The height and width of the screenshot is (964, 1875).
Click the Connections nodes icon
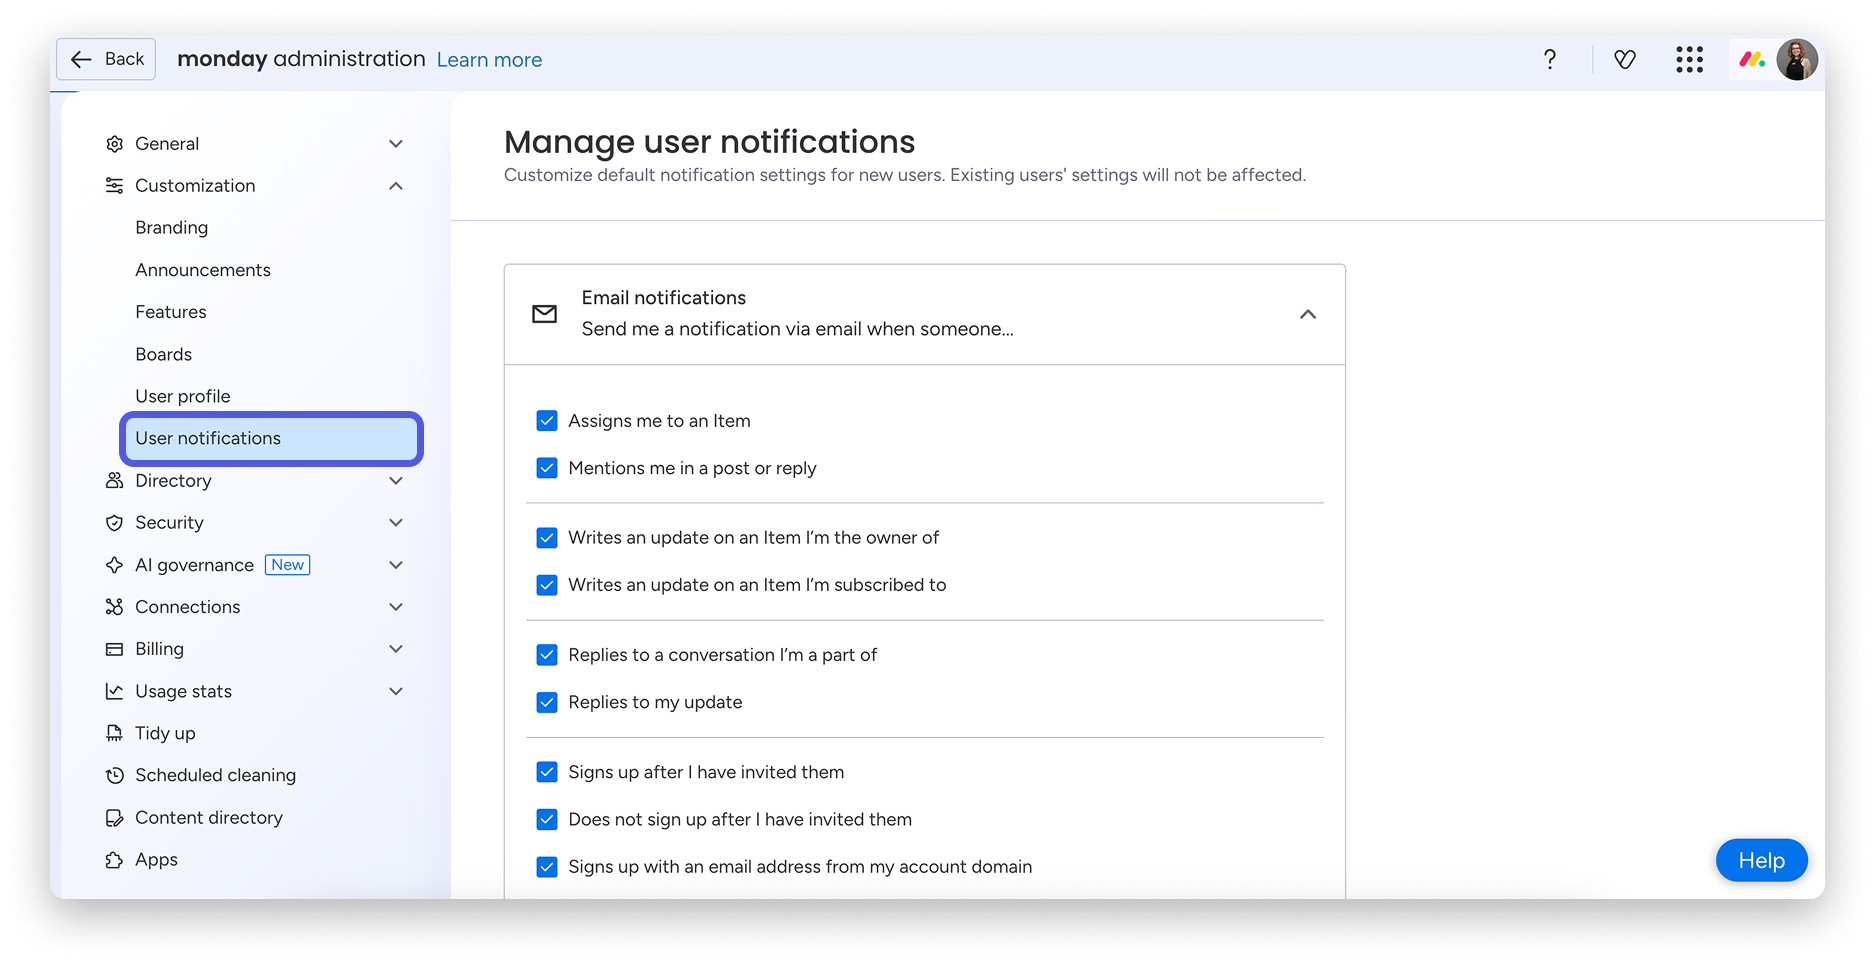(x=115, y=607)
